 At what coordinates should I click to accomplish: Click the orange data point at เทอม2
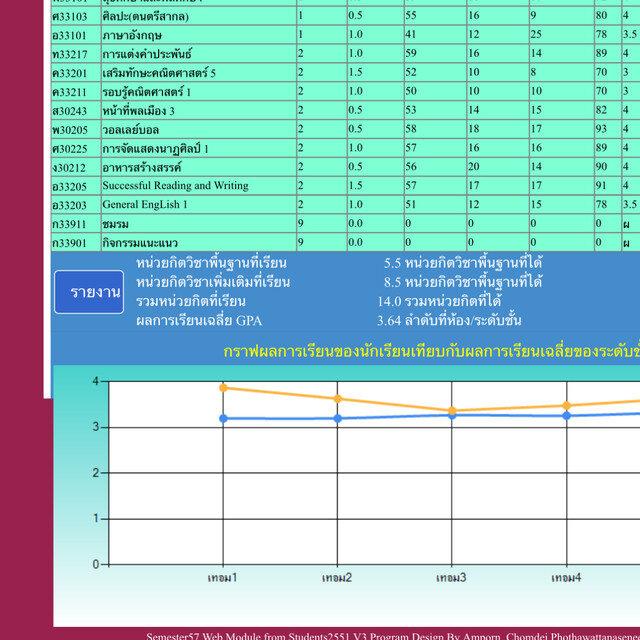[337, 399]
